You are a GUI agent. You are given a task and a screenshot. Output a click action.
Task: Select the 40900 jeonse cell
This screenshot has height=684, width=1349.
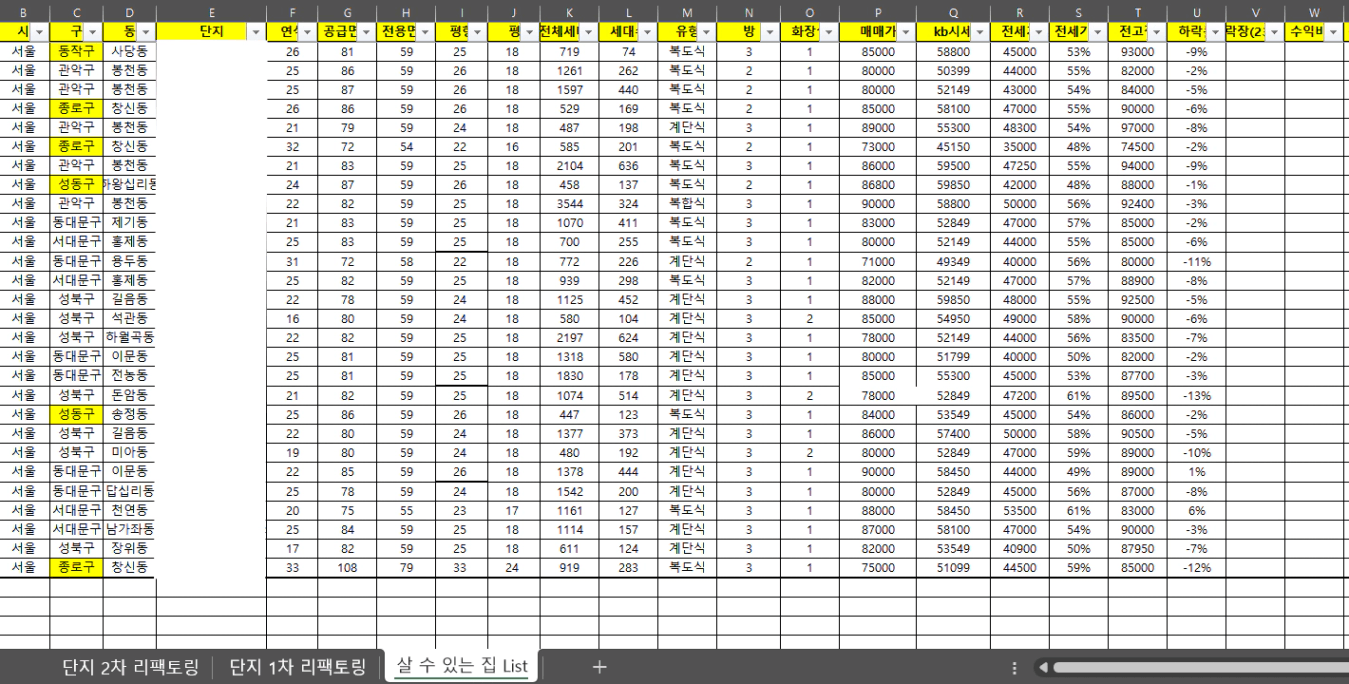[1020, 547]
